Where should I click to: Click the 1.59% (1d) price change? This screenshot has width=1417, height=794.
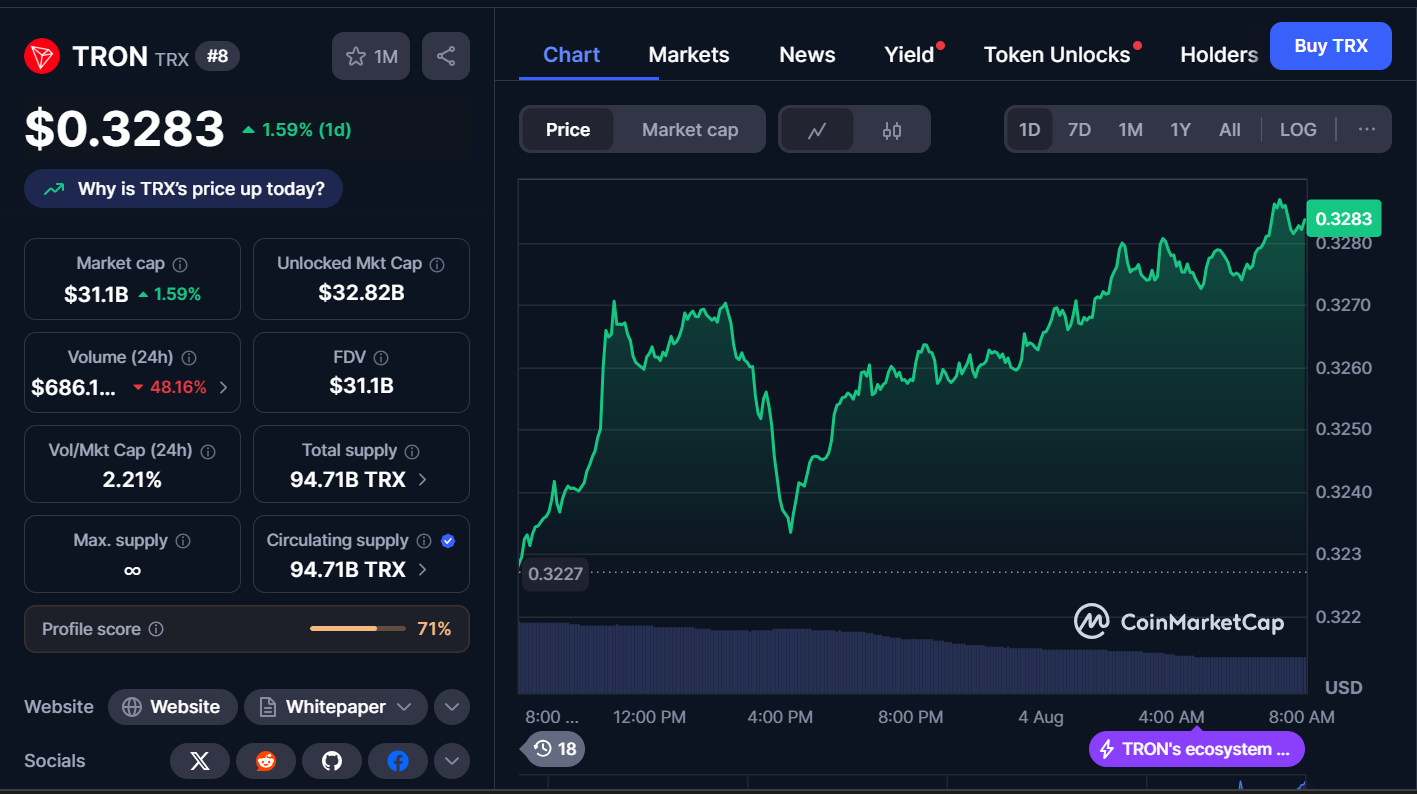(x=297, y=130)
